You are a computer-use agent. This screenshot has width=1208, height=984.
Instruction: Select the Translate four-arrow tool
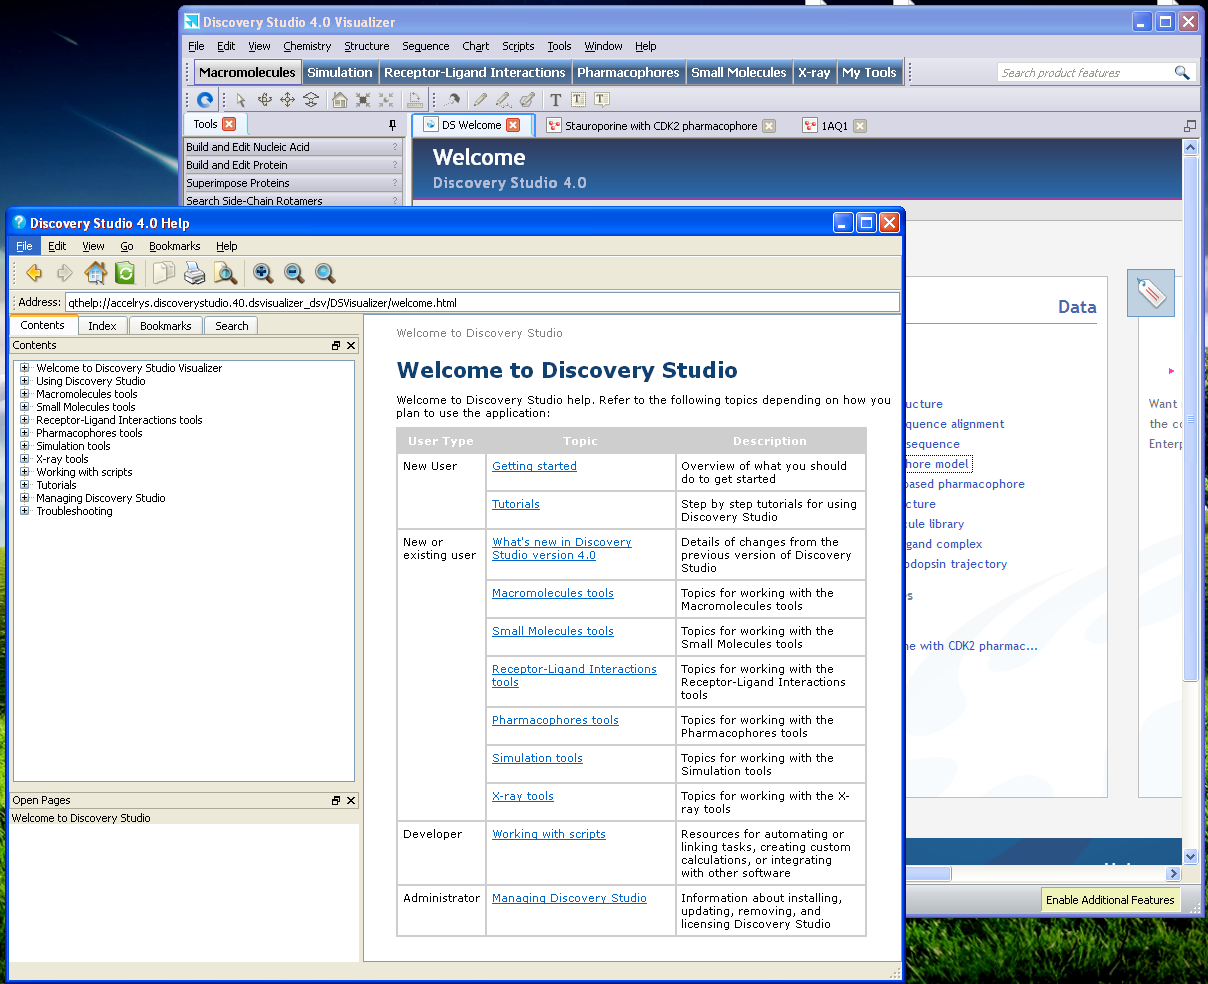coord(287,100)
